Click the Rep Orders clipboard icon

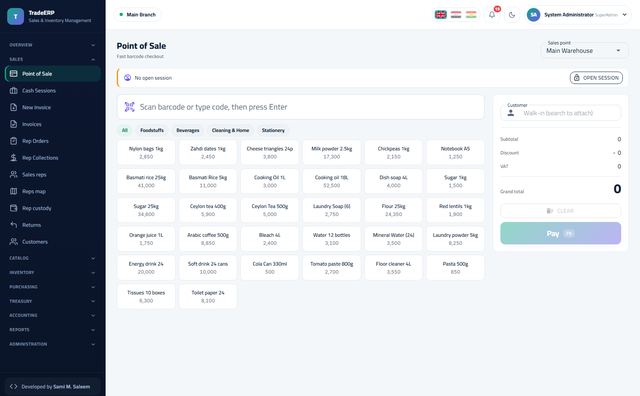[13, 141]
